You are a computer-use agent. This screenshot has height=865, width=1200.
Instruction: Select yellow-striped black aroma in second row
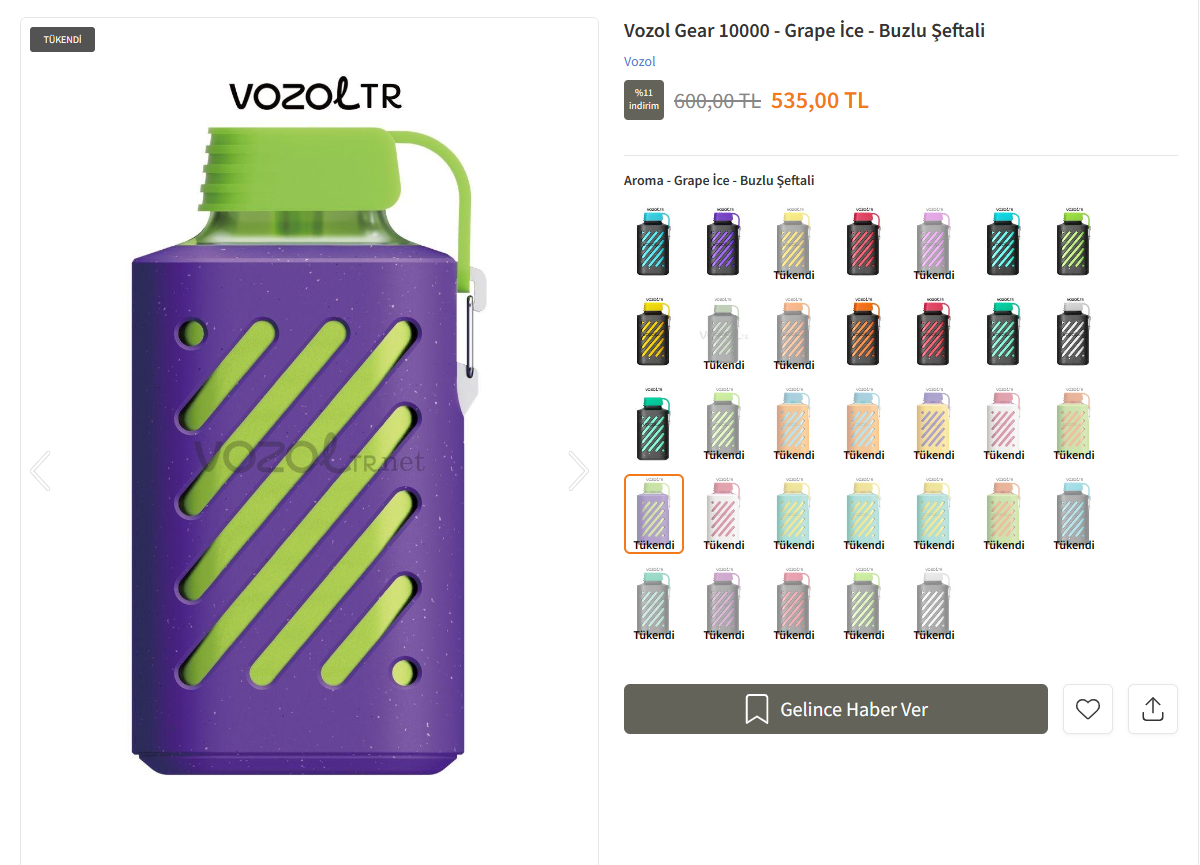pos(654,334)
